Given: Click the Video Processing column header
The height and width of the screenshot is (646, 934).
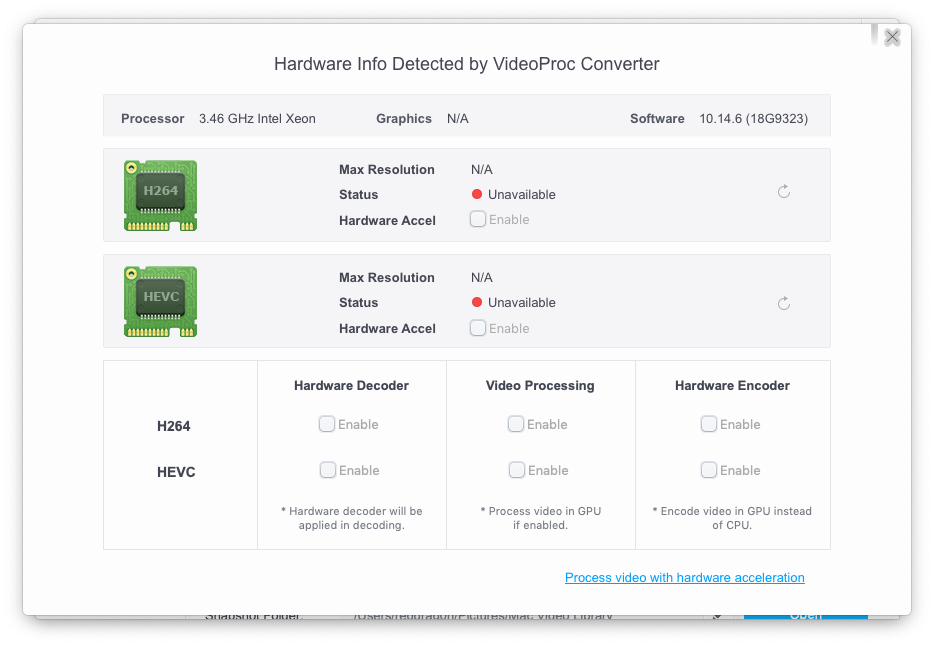Looking at the screenshot, I should tap(540, 386).
